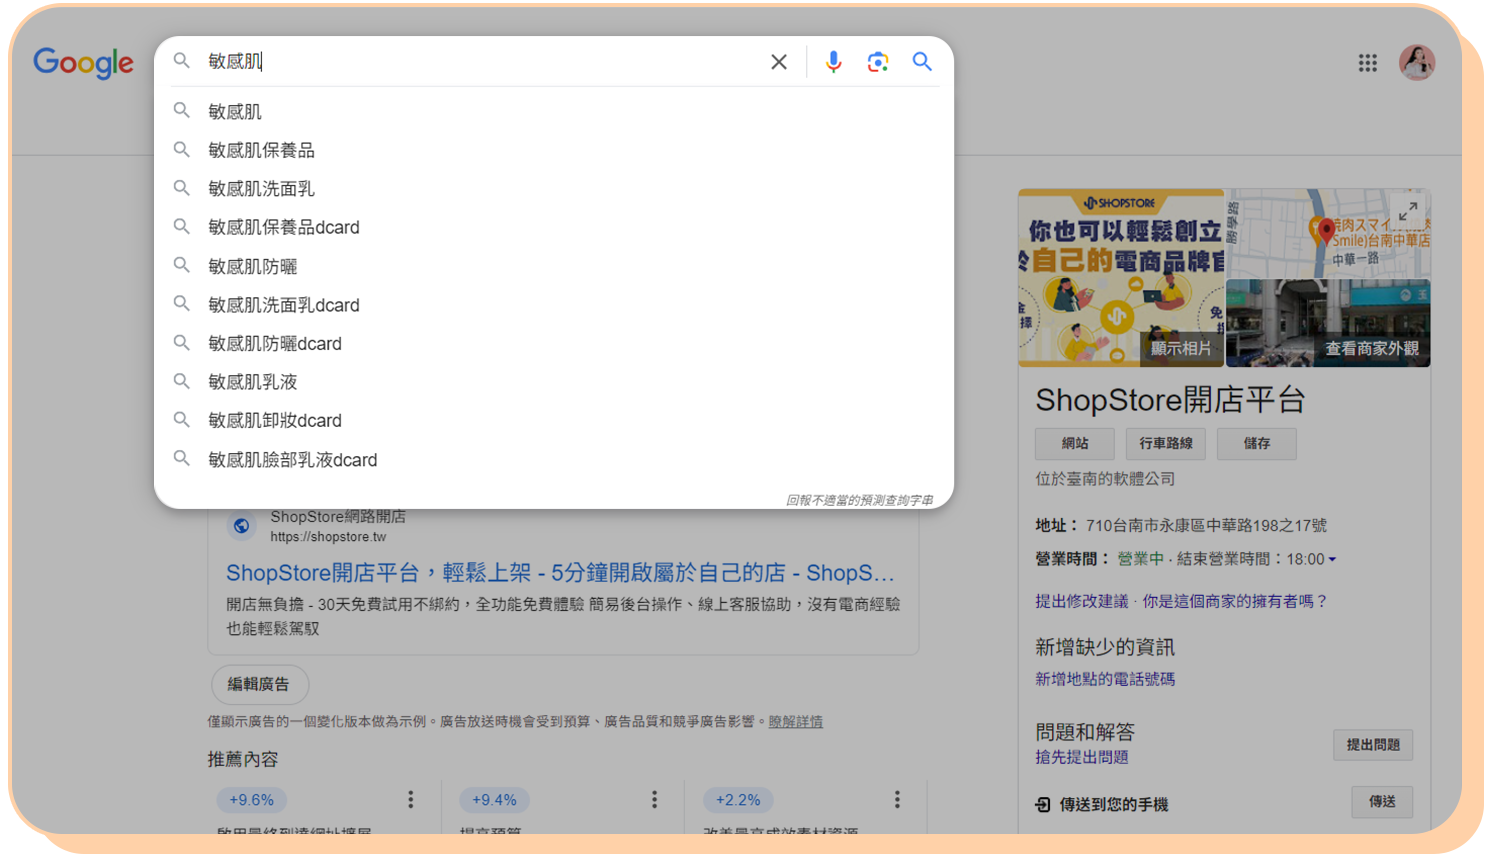Select suggestion 敏感肌 at top of list

(554, 111)
